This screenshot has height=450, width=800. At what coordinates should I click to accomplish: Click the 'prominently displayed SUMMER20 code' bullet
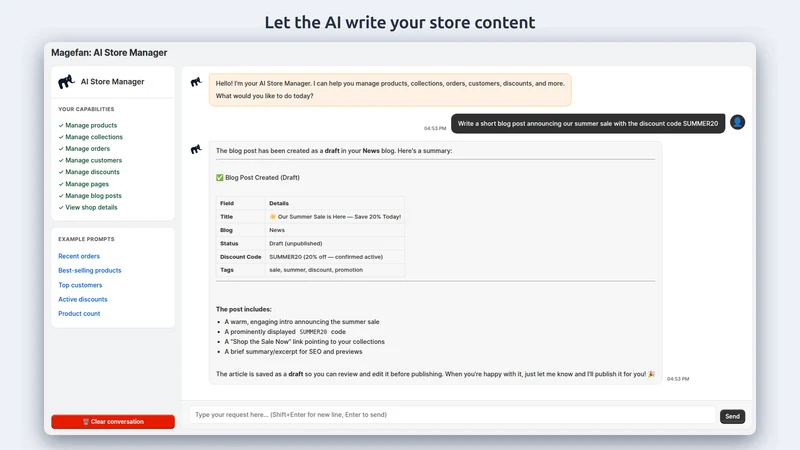pyautogui.click(x=285, y=332)
